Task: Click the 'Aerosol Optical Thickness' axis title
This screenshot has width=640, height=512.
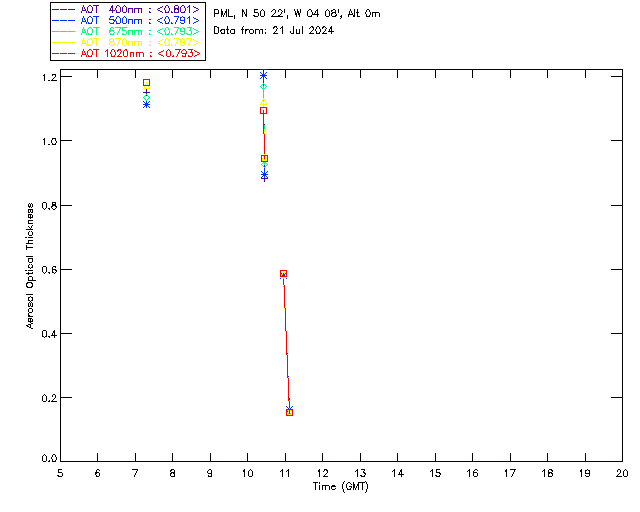Action: click(x=30, y=266)
